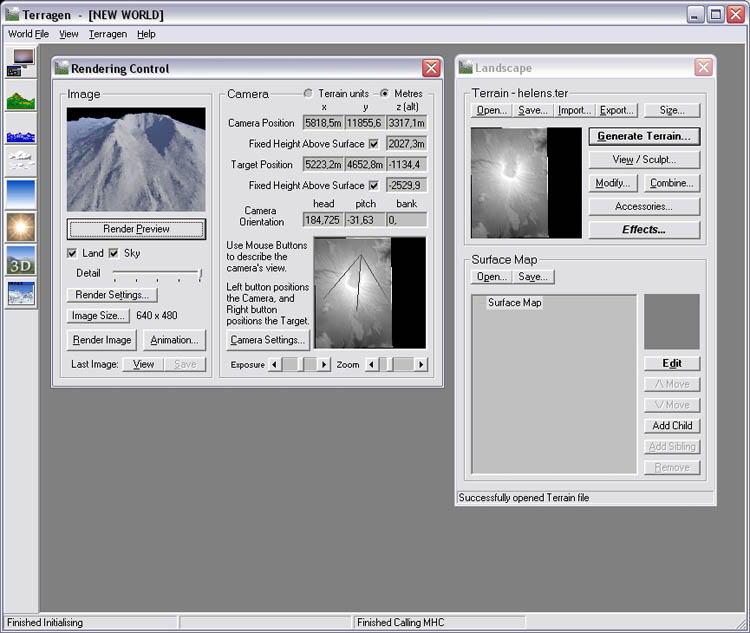Open the Cloudscape sidebar icon
750x633 pixels.
point(20,162)
